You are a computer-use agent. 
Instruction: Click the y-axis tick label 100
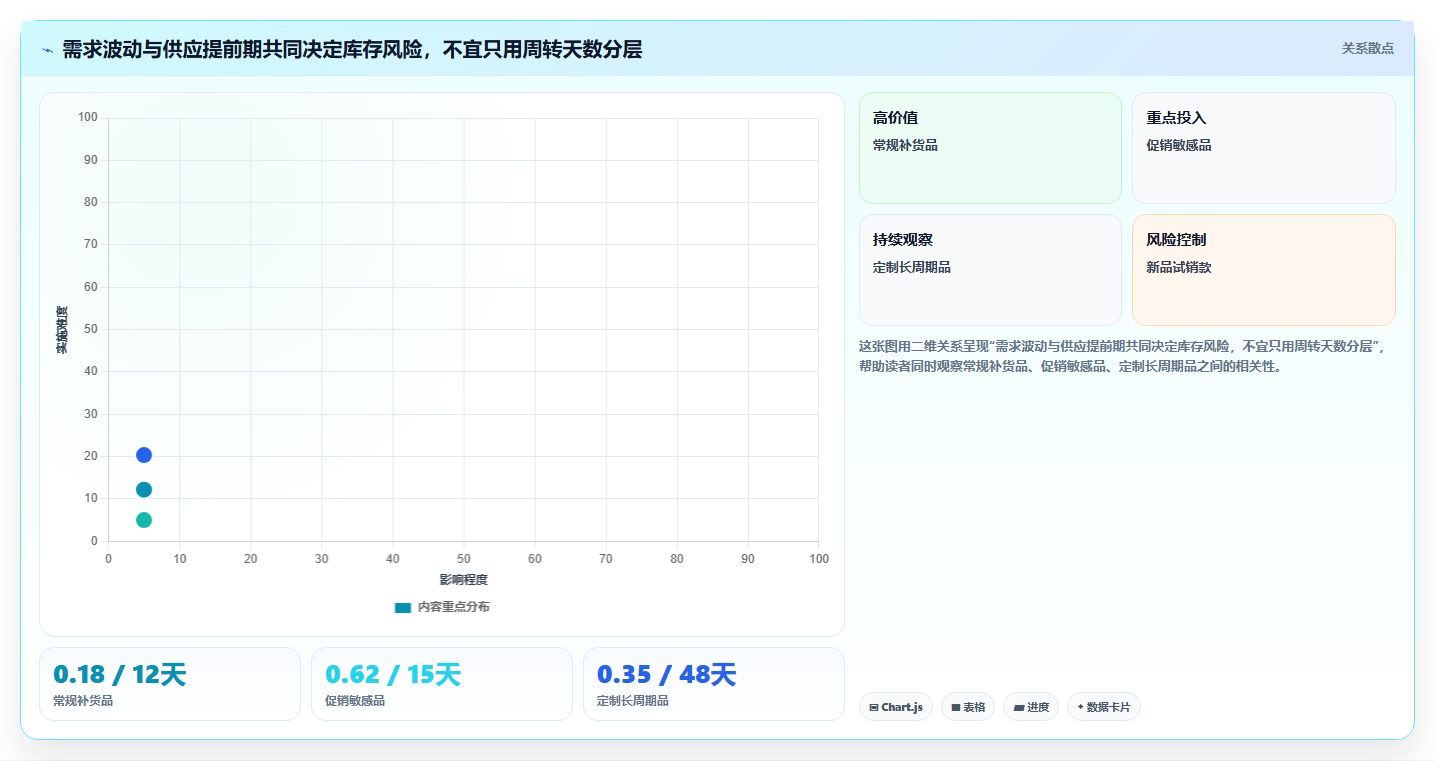tap(88, 118)
